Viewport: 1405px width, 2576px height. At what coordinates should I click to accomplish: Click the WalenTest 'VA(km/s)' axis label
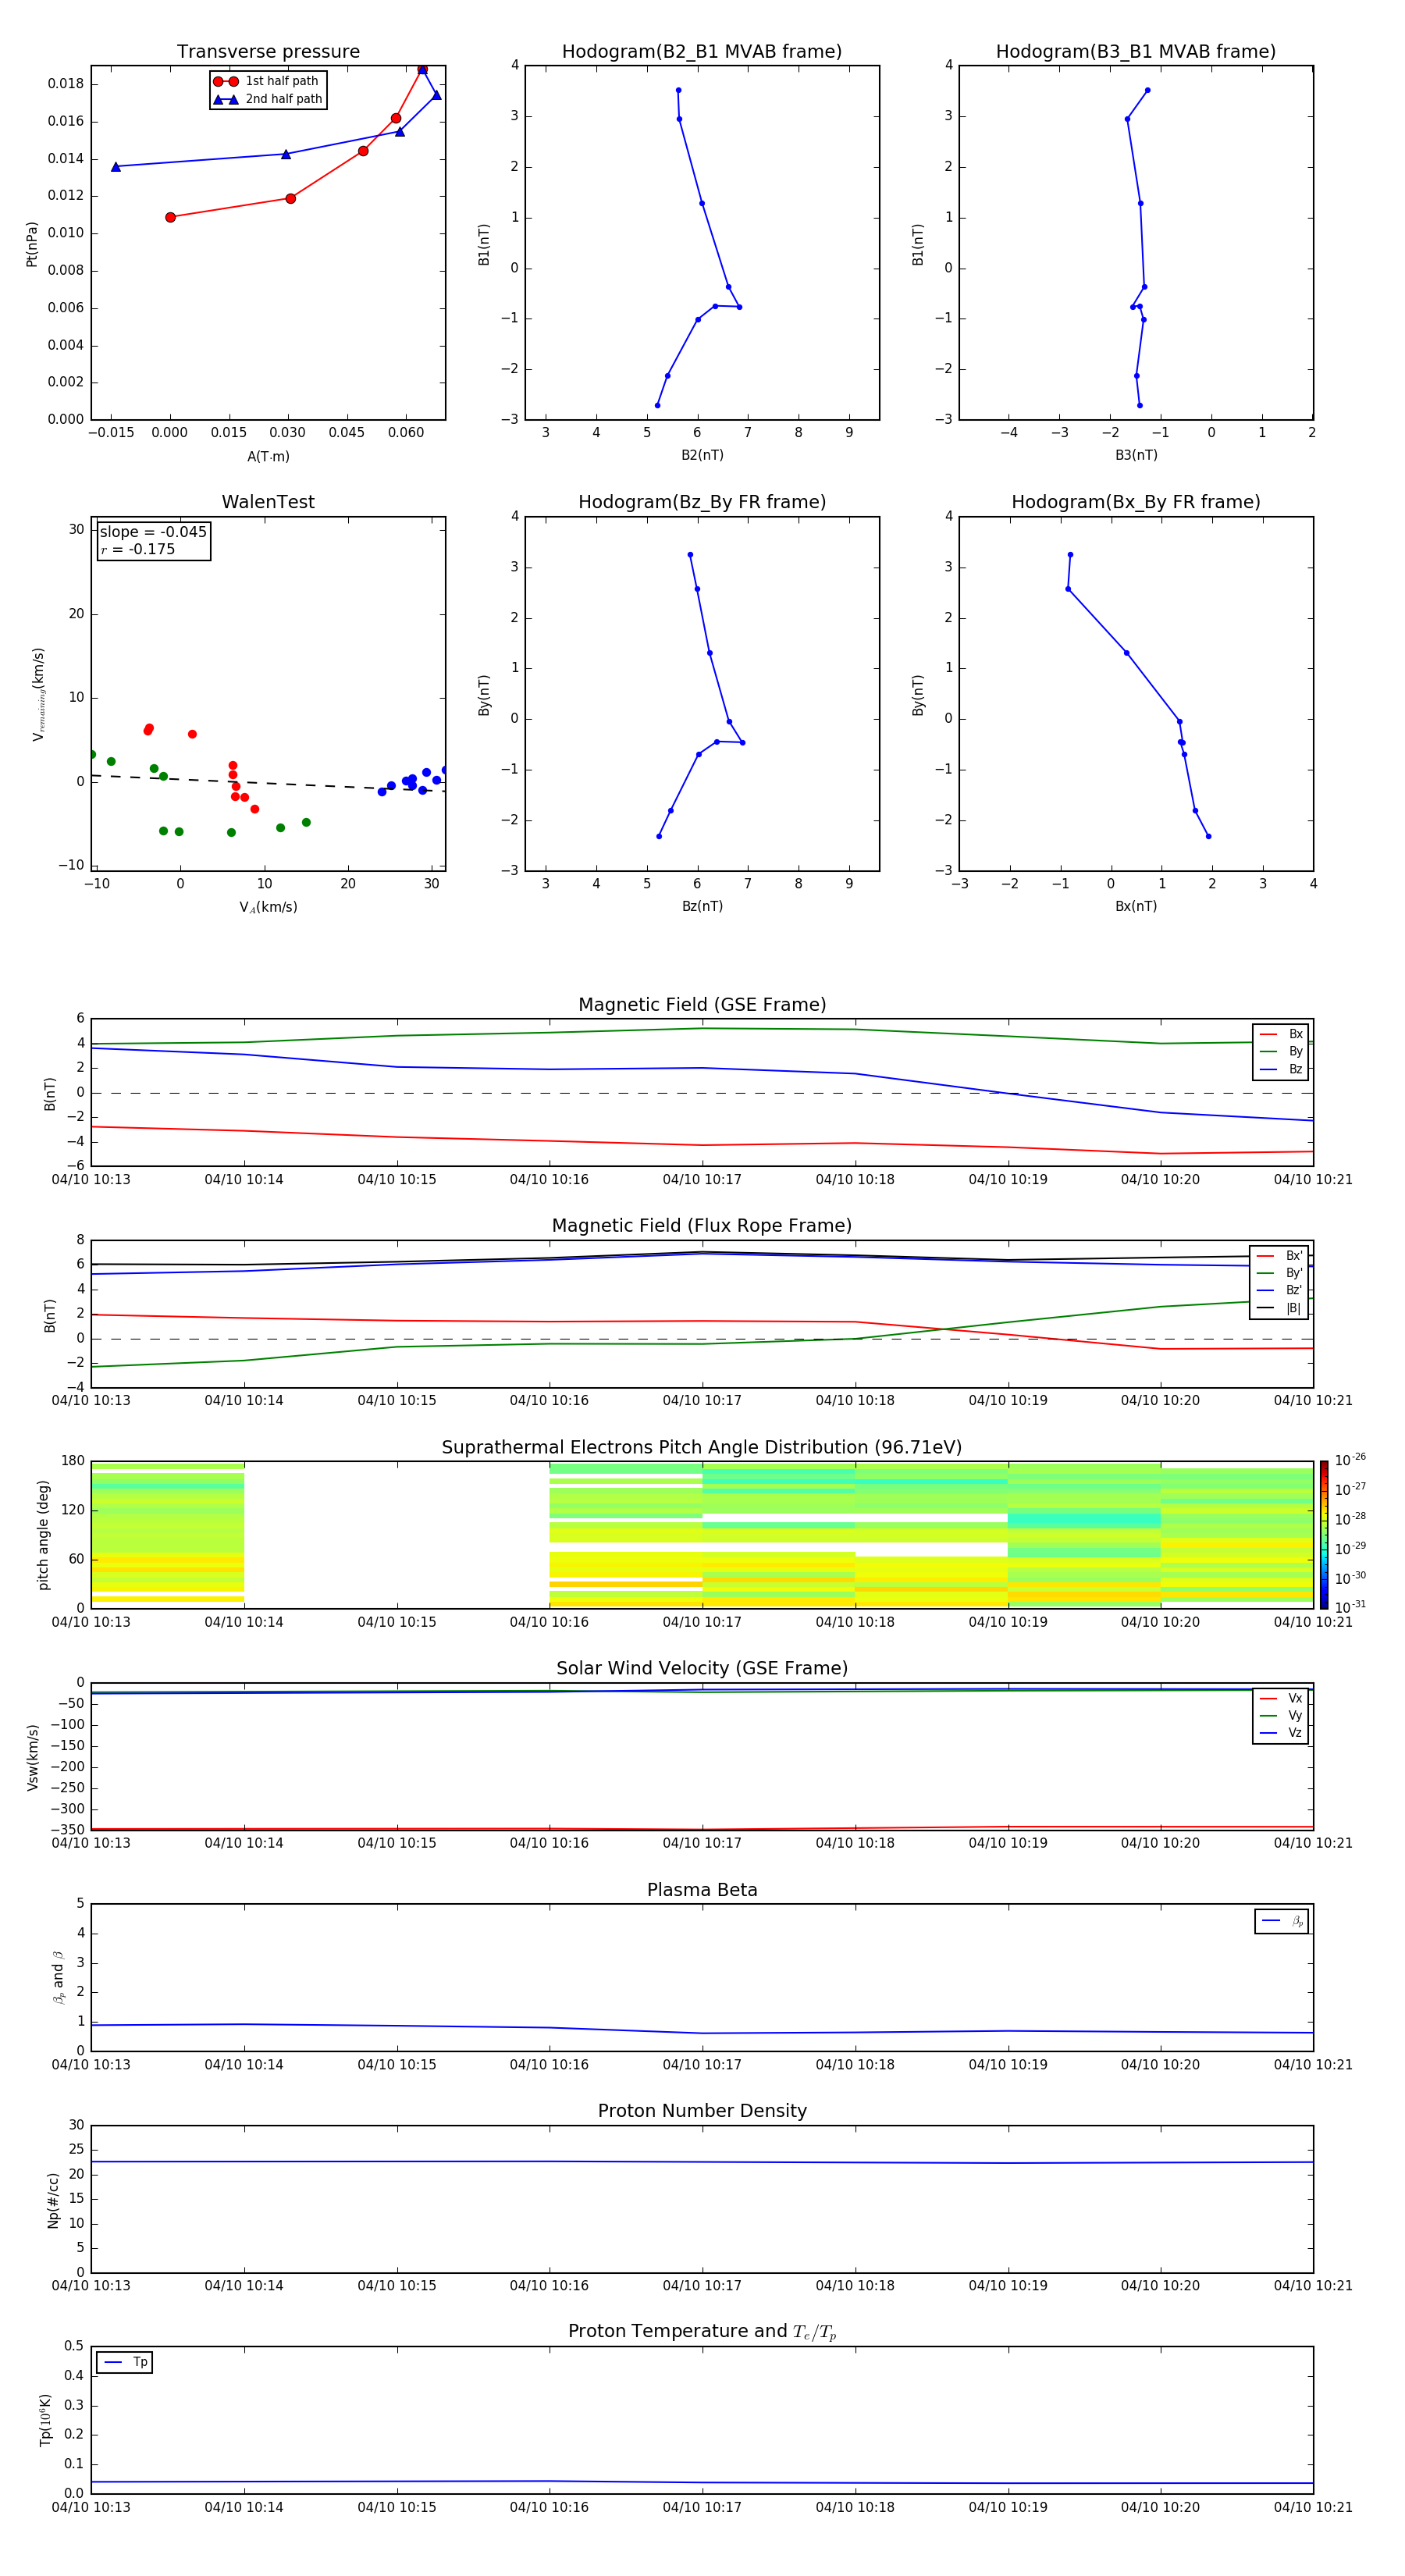tap(268, 907)
